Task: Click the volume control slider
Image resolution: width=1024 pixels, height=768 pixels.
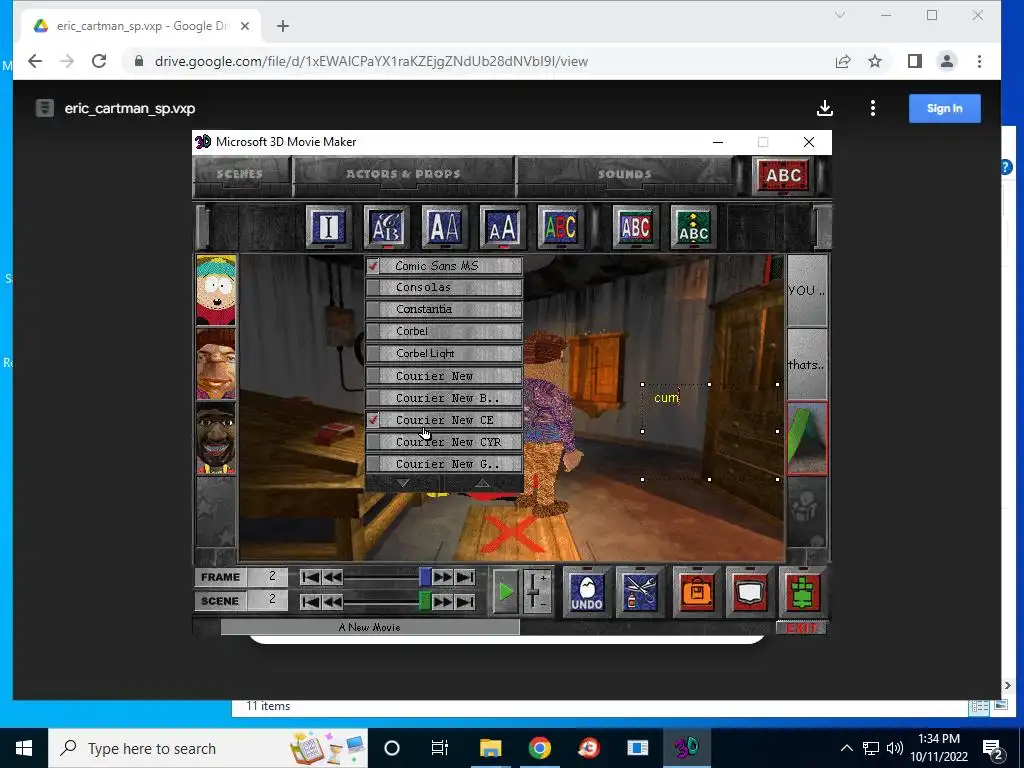Action: (536, 592)
